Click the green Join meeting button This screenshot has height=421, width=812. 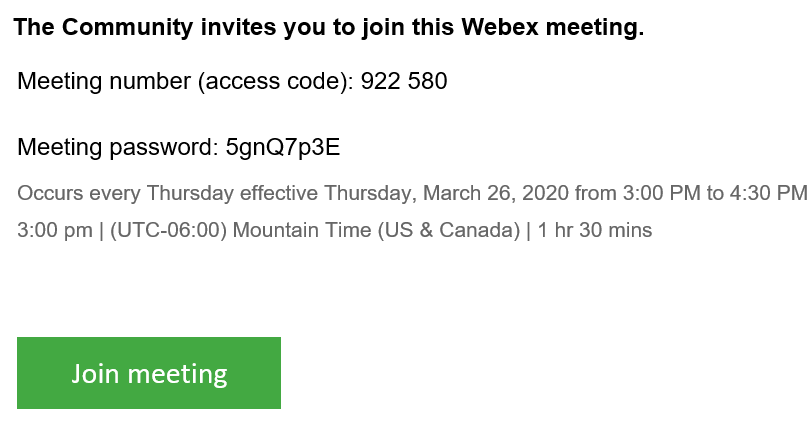(x=149, y=373)
